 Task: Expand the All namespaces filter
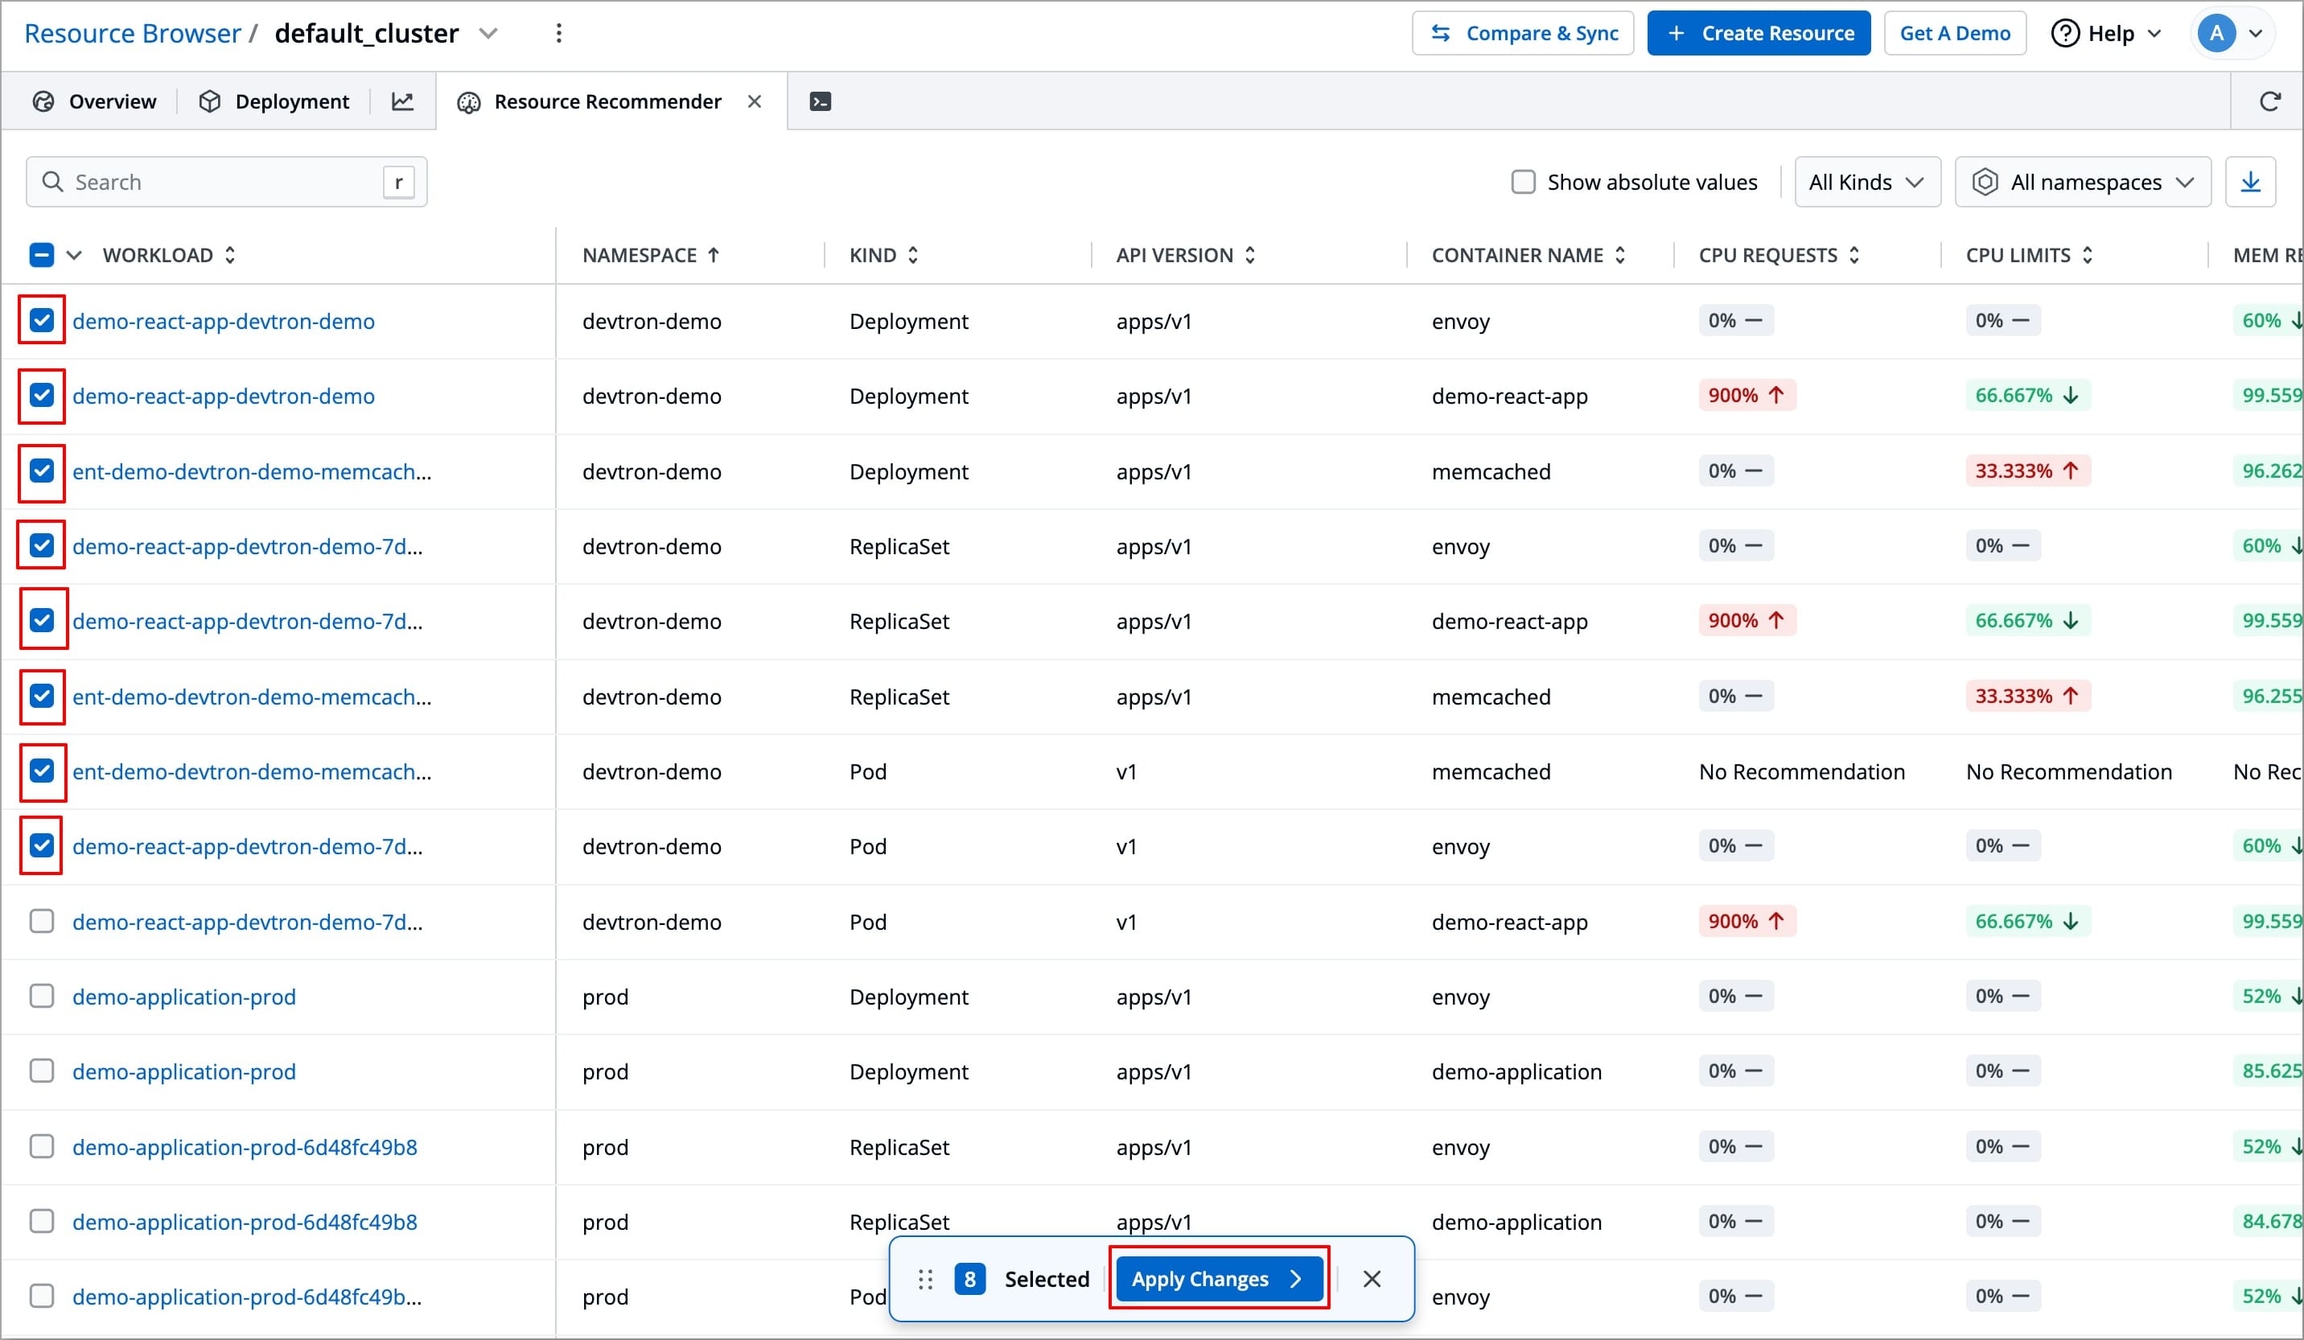[x=2082, y=182]
